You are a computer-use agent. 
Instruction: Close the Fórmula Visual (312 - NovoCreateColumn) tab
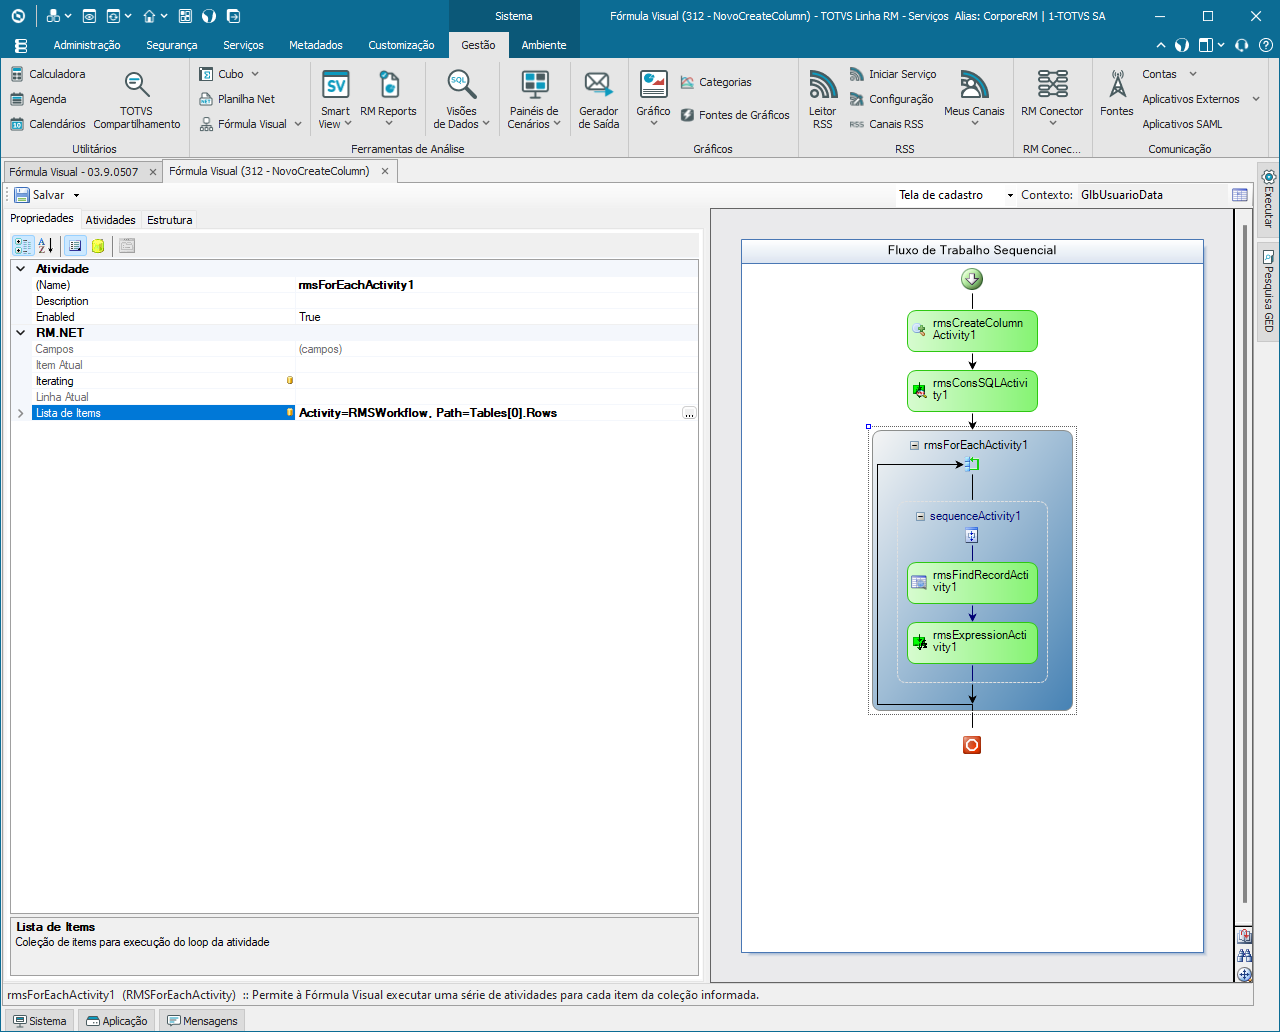pos(385,171)
